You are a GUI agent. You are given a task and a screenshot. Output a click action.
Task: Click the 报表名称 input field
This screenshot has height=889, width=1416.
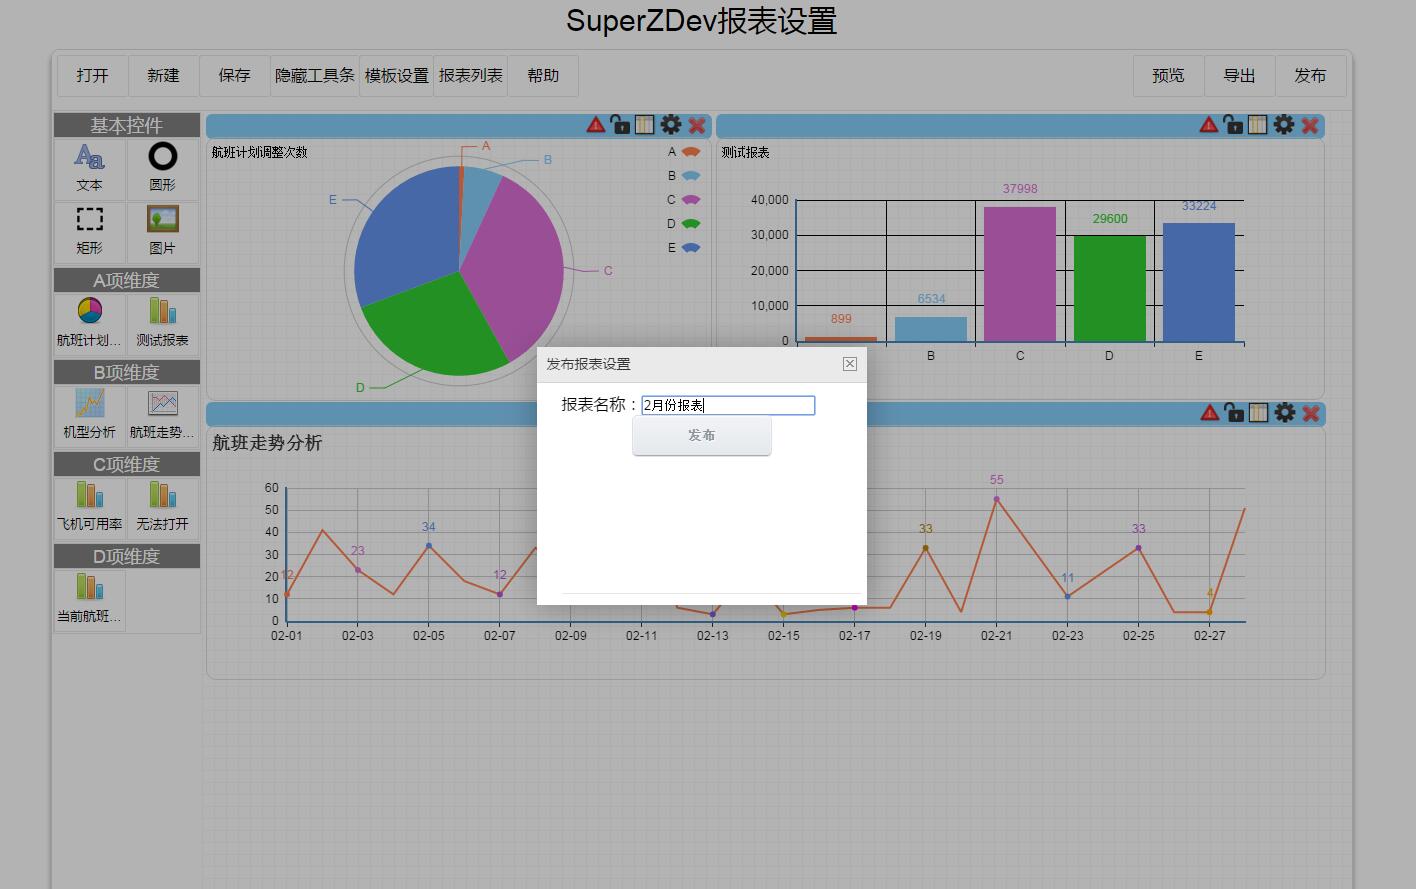(728, 405)
